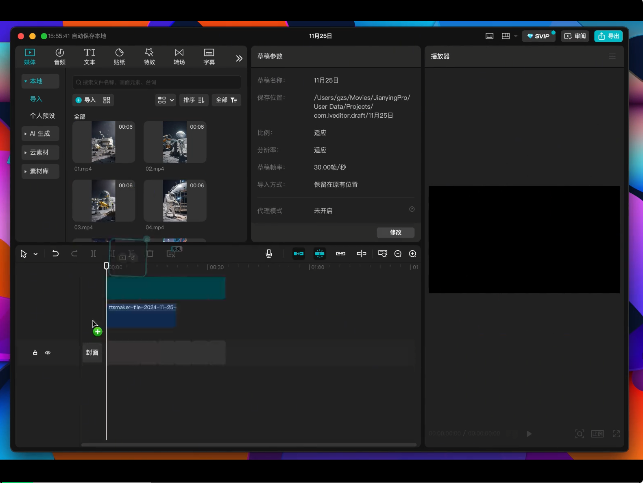Click the Undo arrow in the timeline toolbar
Image resolution: width=644 pixels, height=483 pixels.
[55, 254]
